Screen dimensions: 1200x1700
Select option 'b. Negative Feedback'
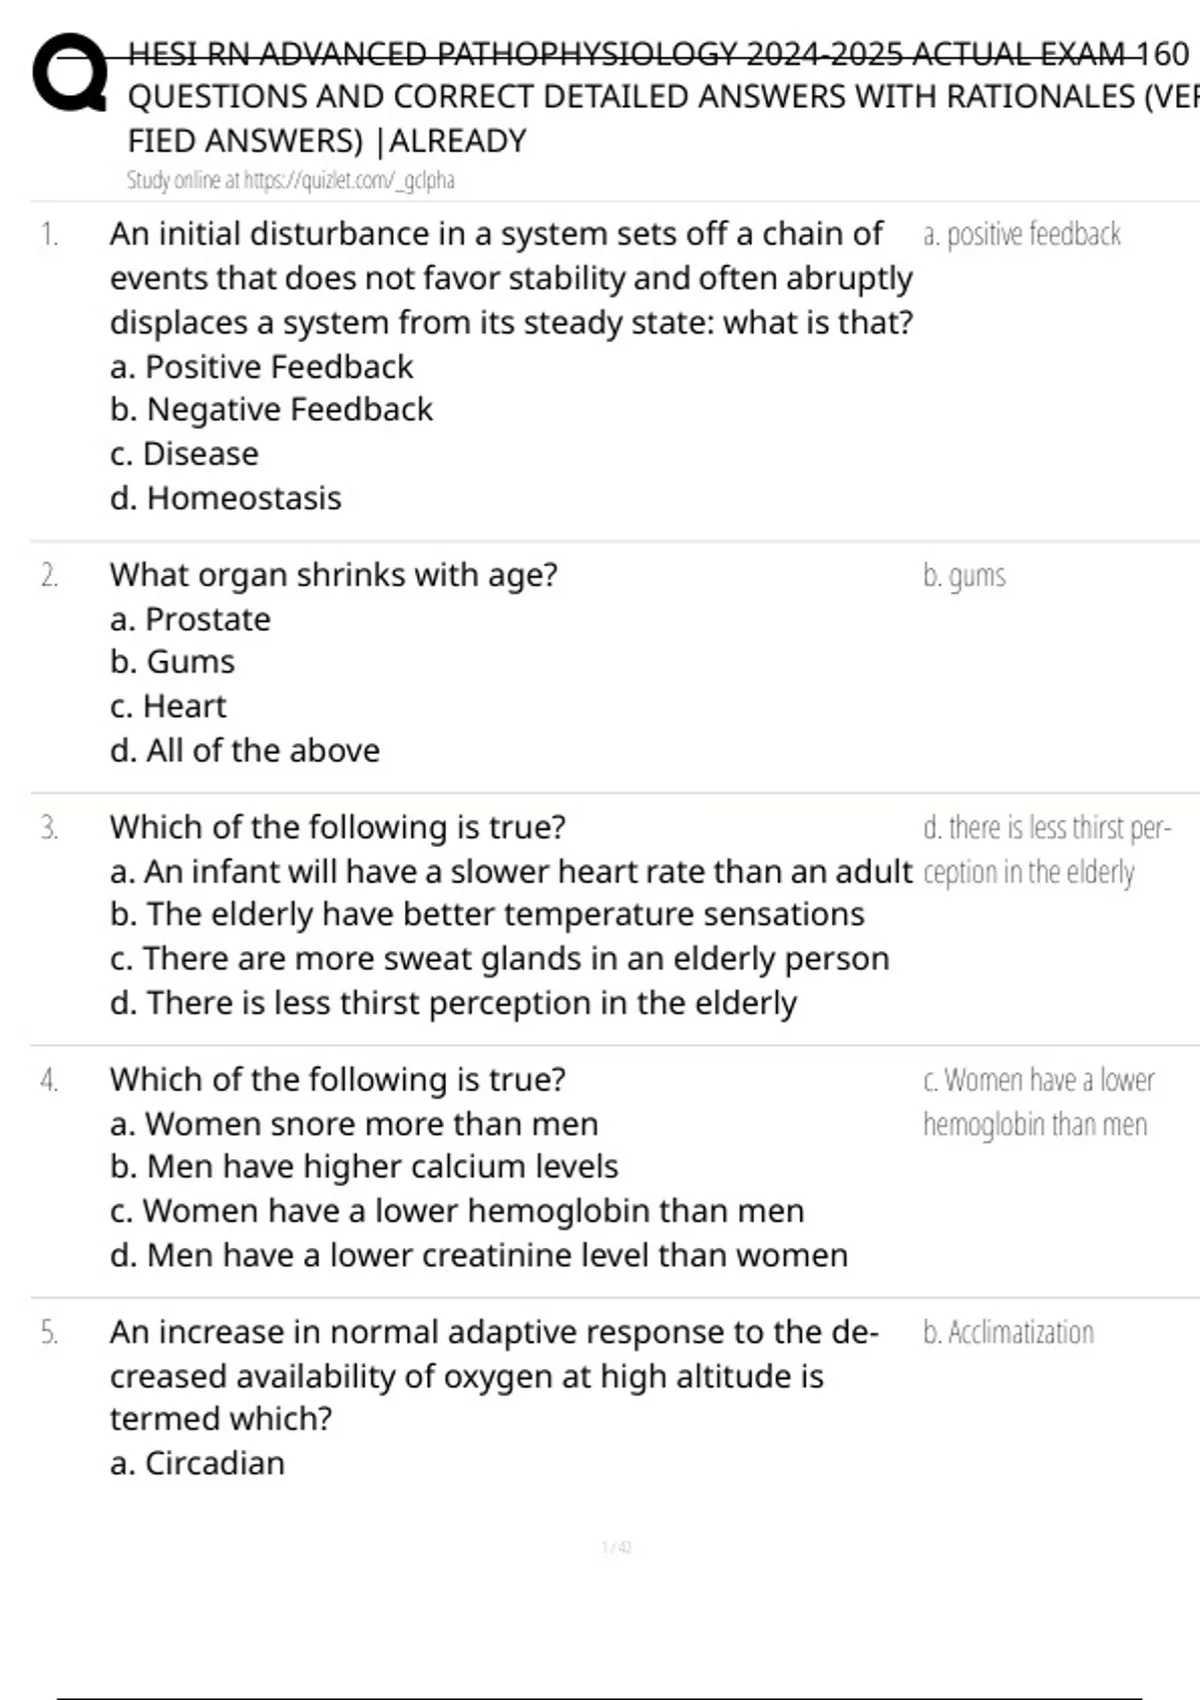pos(271,410)
